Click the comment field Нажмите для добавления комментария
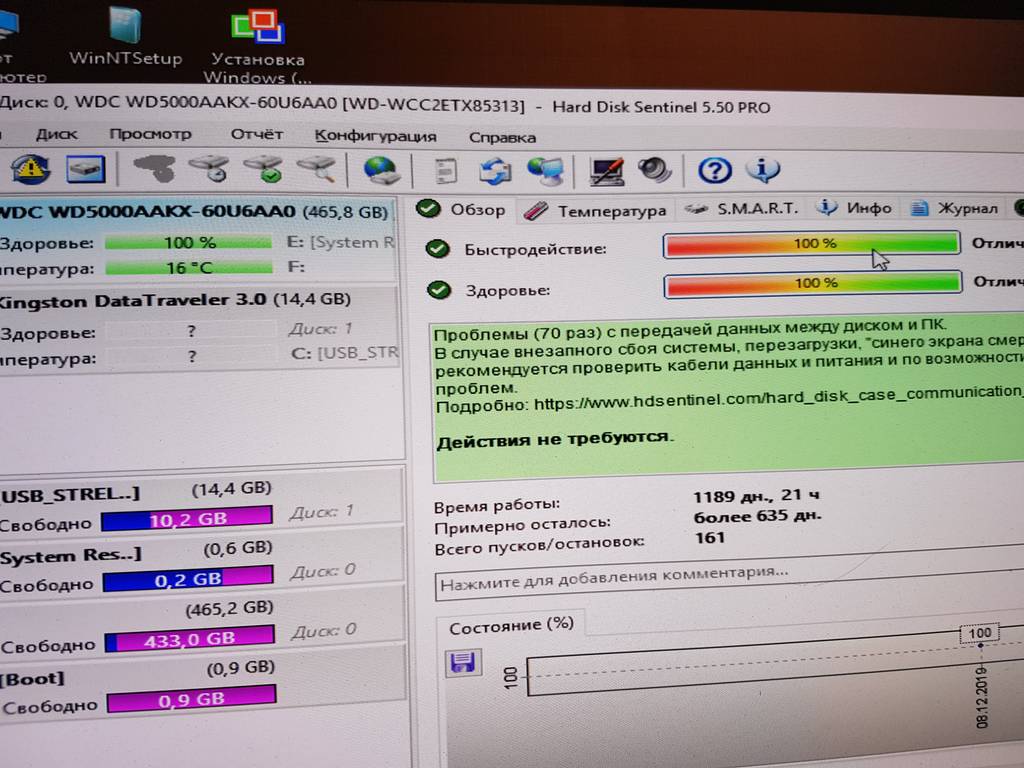Image resolution: width=1024 pixels, height=768 pixels. (729, 575)
